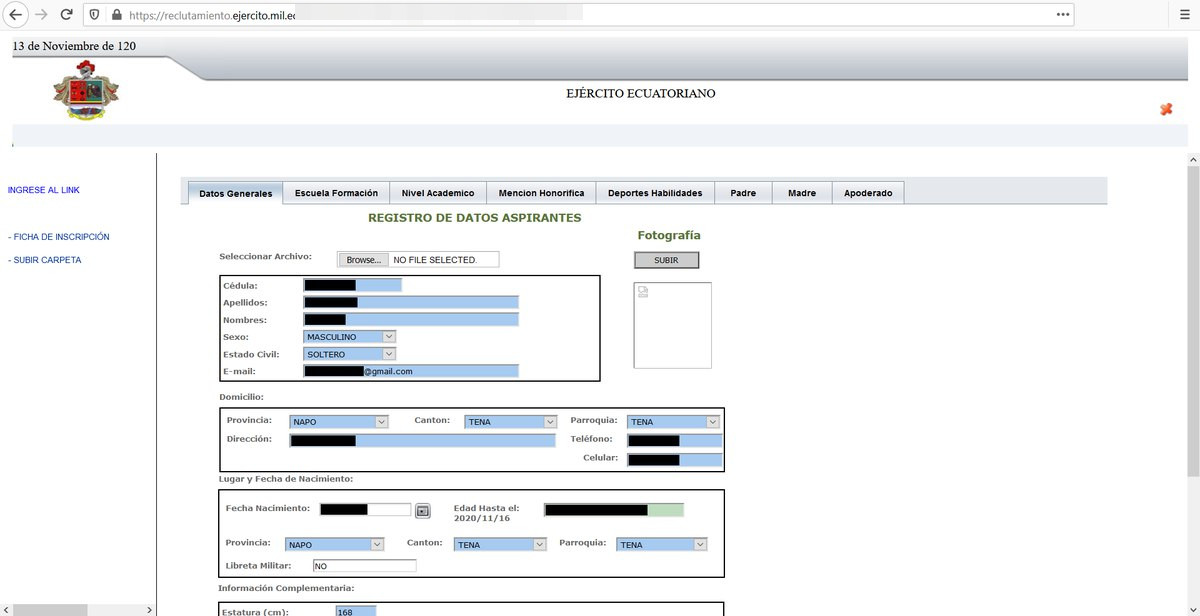Click the padlock site security icon

(x=116, y=15)
